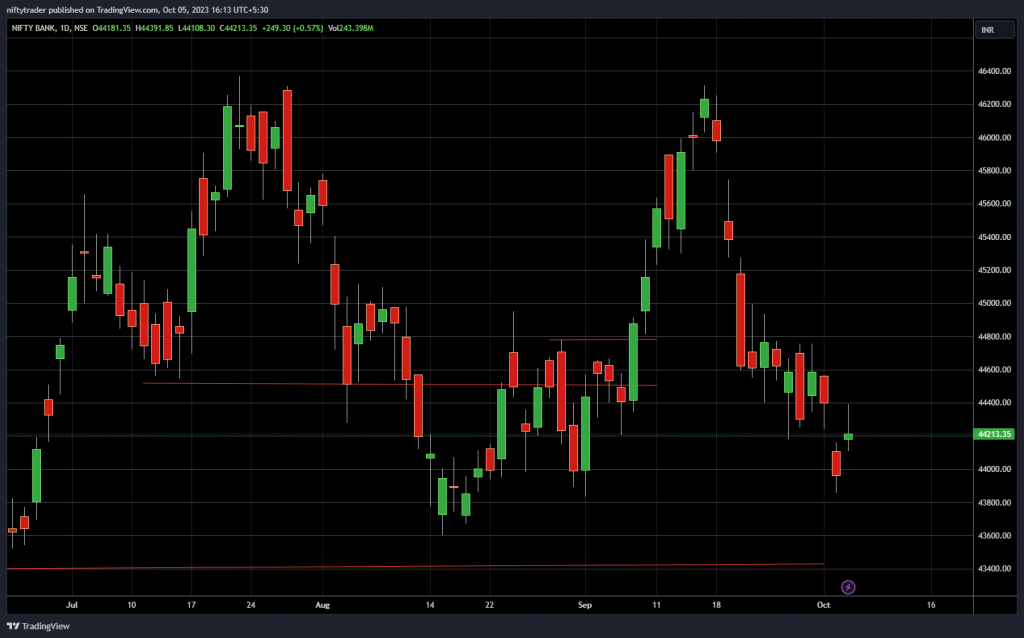The image size is (1024, 638).
Task: Click the low value L44108.30
Action: (x=197, y=28)
